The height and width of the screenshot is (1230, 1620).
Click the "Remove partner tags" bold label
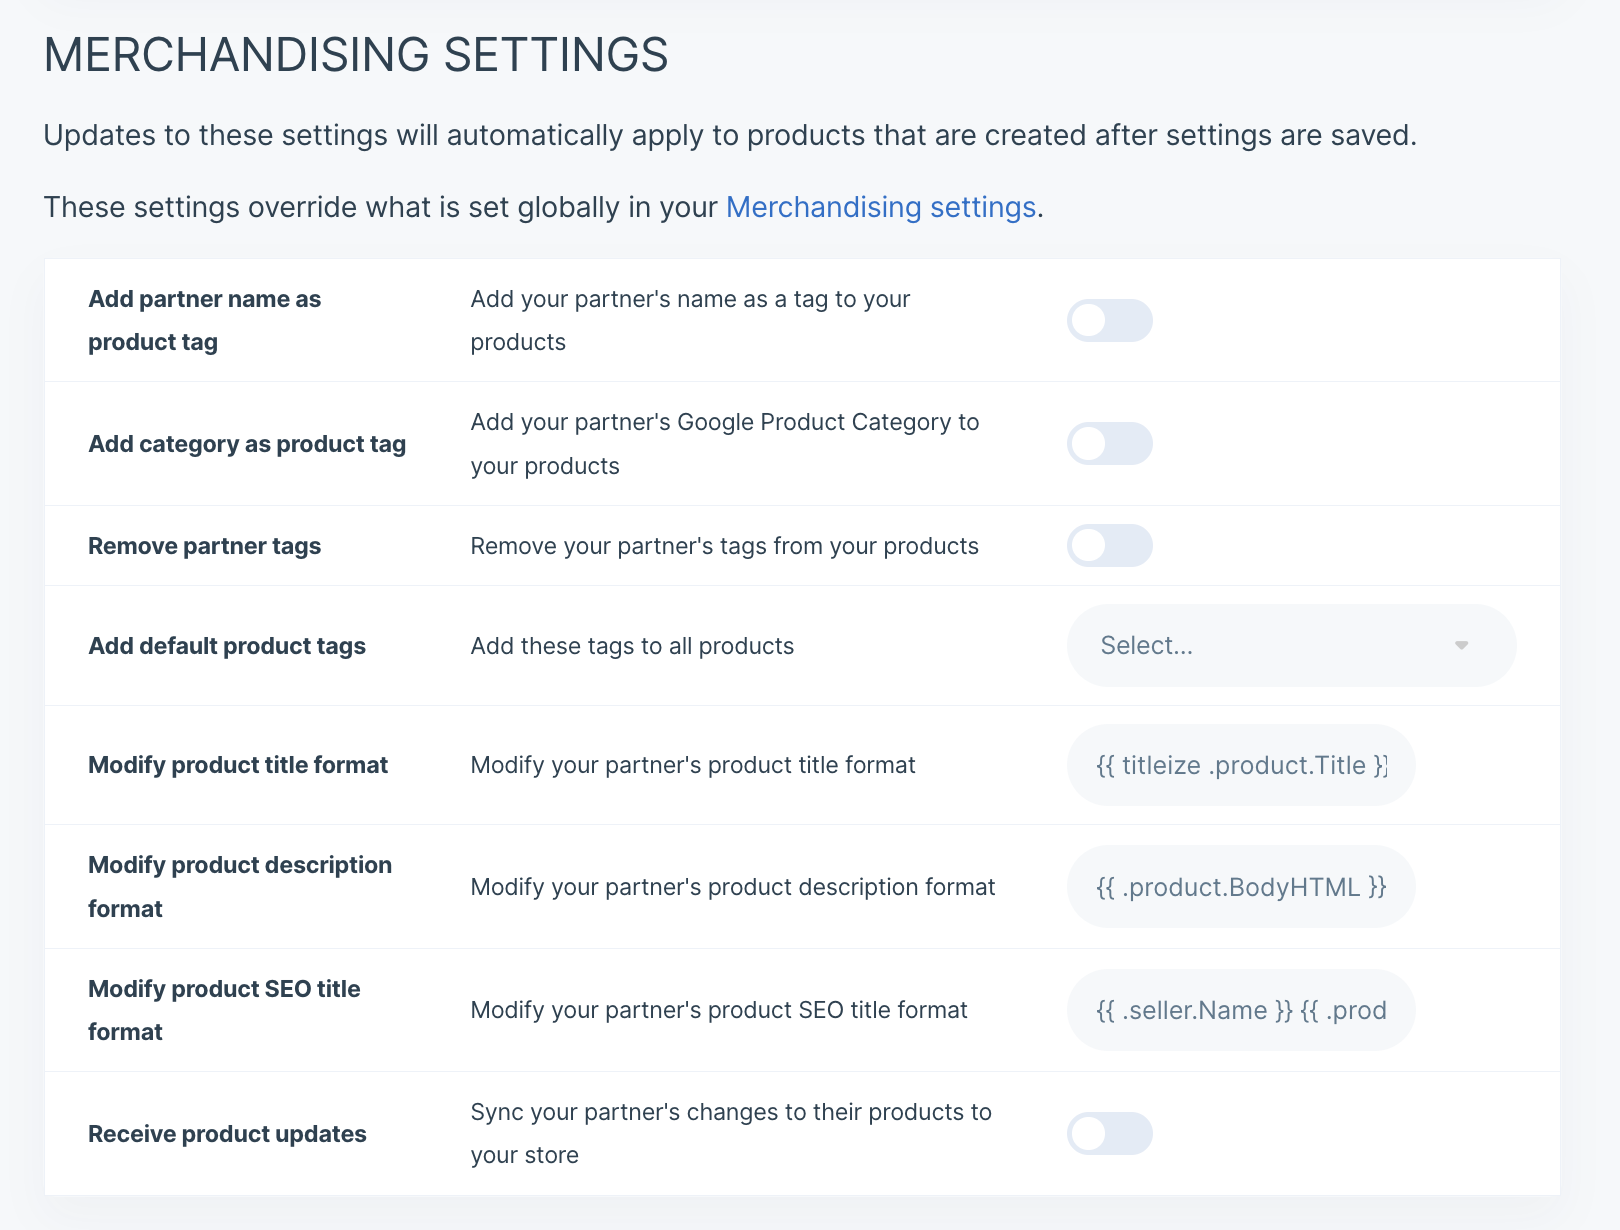pos(204,546)
